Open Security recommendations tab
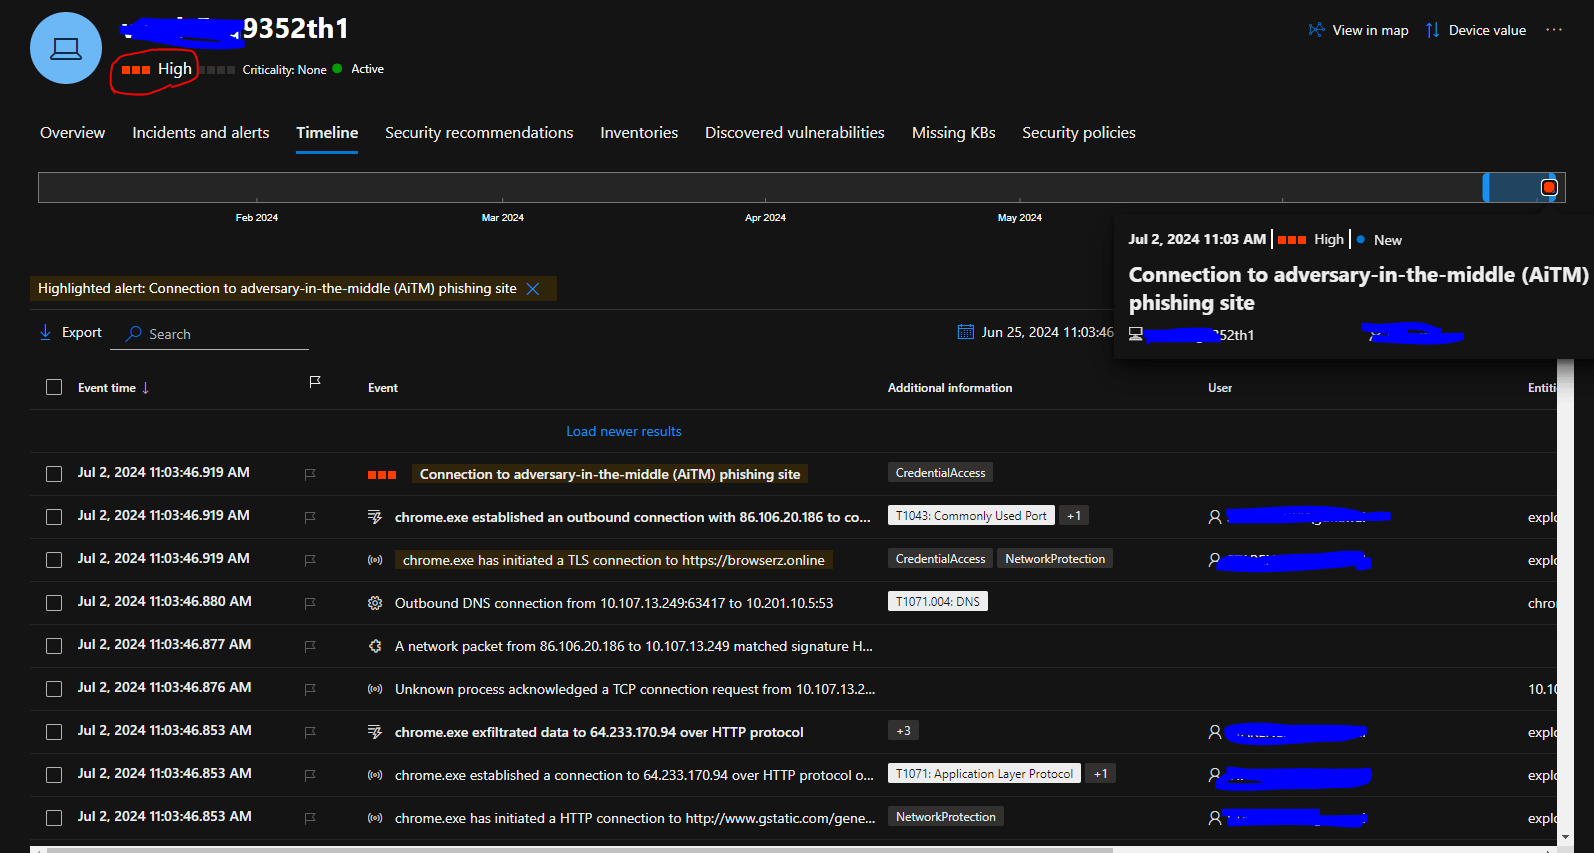 pos(479,133)
